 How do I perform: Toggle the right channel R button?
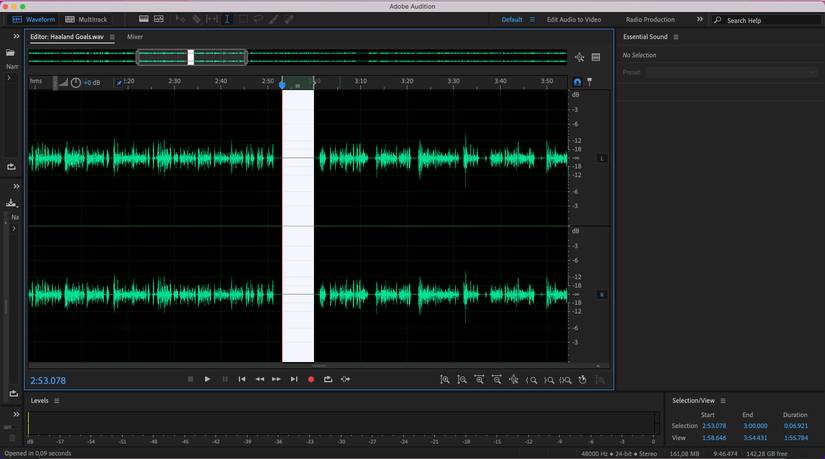pos(602,295)
